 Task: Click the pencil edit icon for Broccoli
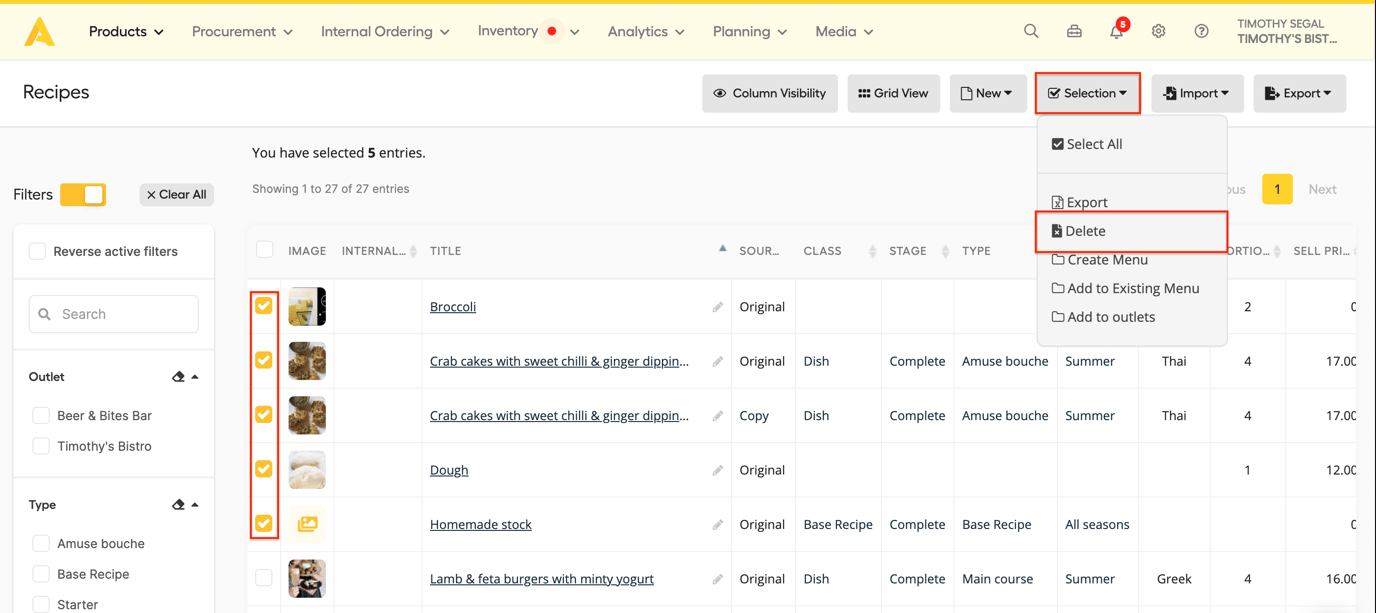click(717, 307)
